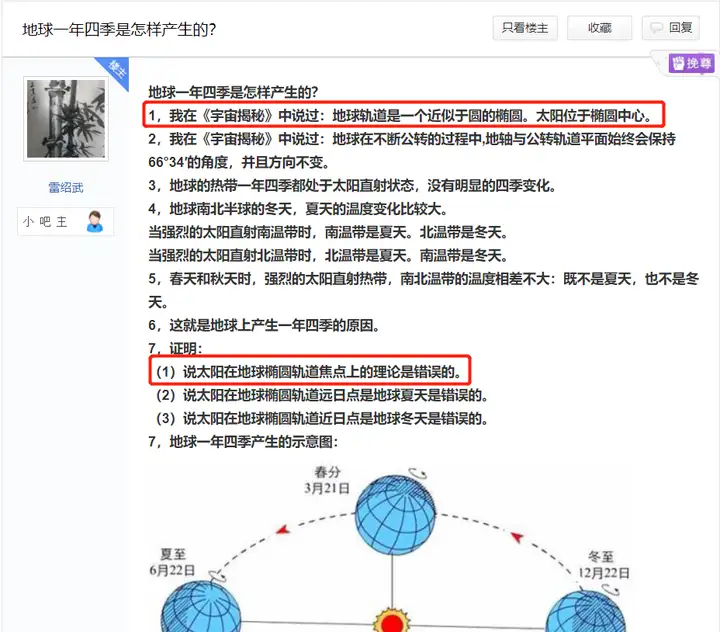Click the 春分 3月21日 label in diagram
This screenshot has width=720, height=632.
pyautogui.click(x=327, y=480)
